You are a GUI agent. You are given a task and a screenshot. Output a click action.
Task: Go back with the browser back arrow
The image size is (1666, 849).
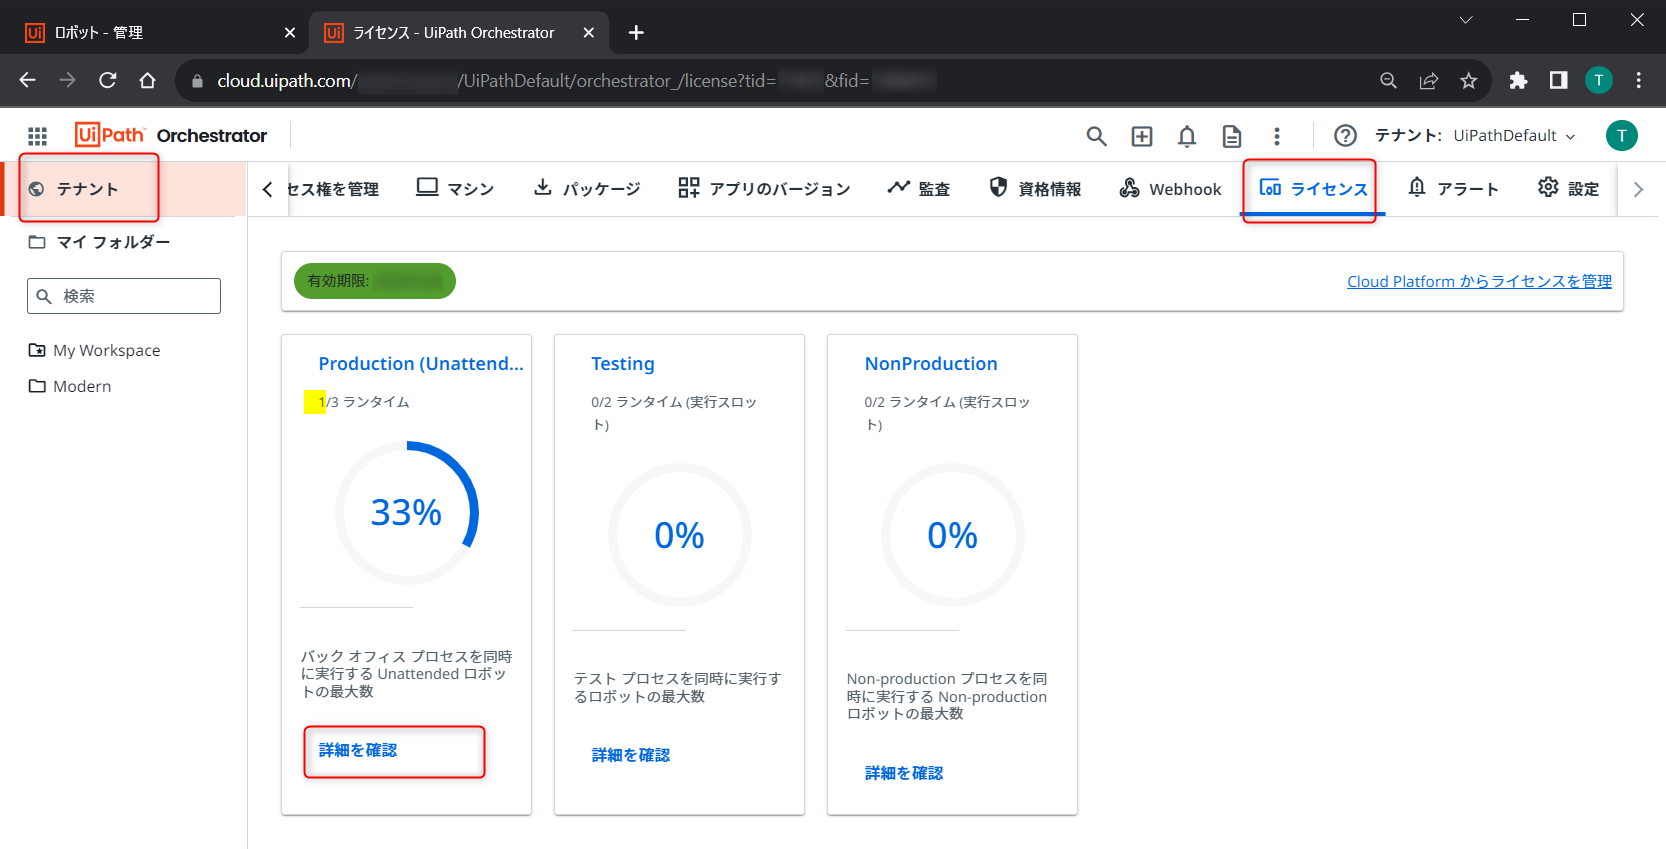27,80
